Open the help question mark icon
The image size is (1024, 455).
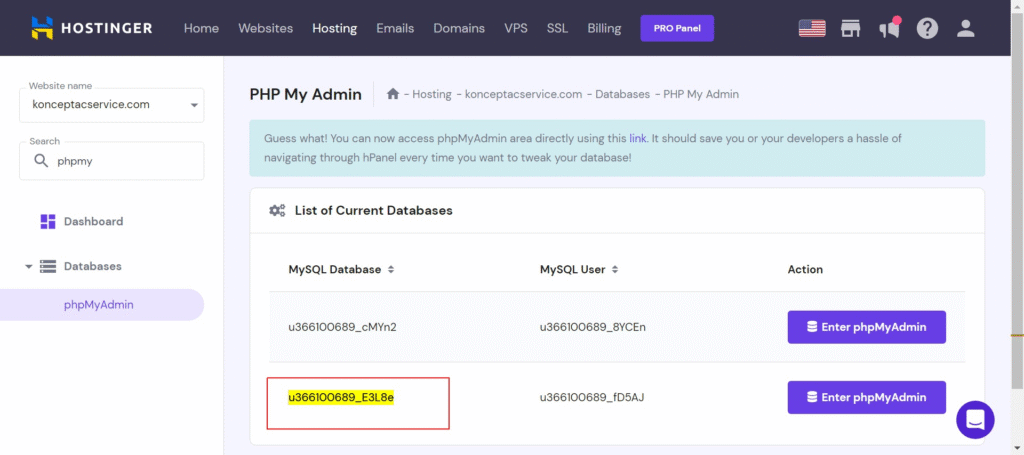pyautogui.click(x=927, y=28)
